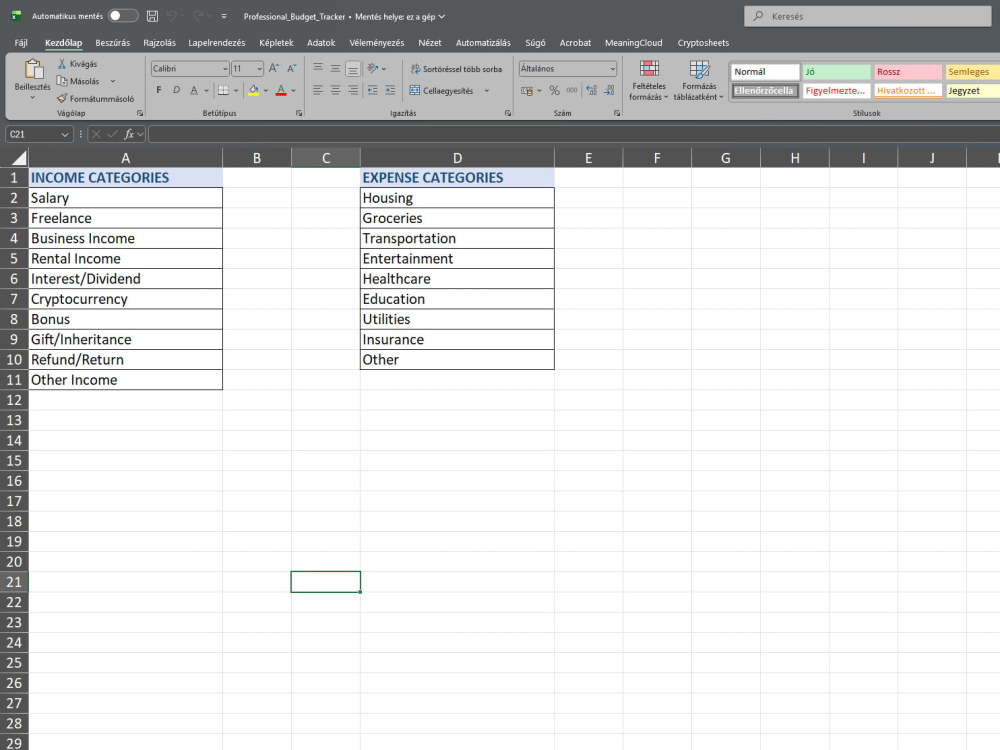This screenshot has width=1000, height=750.
Task: Click the save diskette icon
Action: pyautogui.click(x=152, y=16)
